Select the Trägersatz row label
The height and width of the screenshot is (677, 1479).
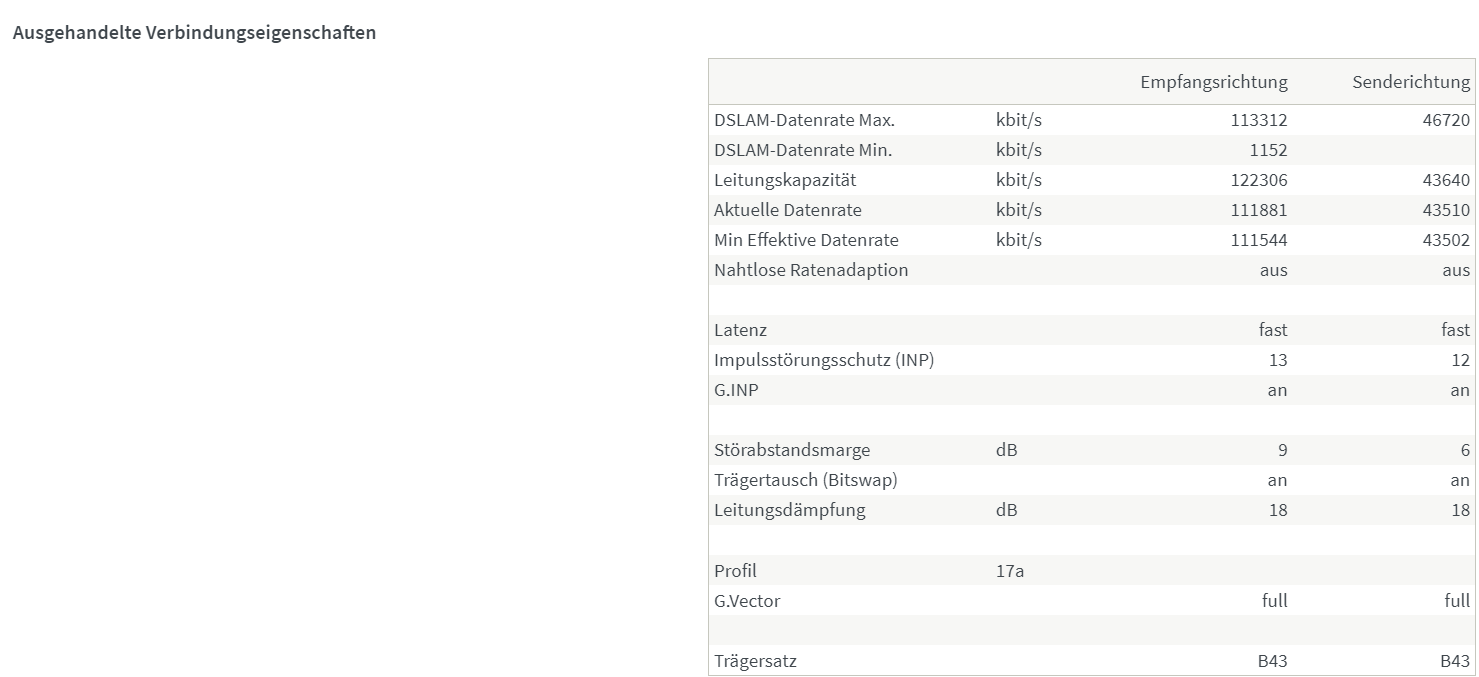tap(755, 661)
